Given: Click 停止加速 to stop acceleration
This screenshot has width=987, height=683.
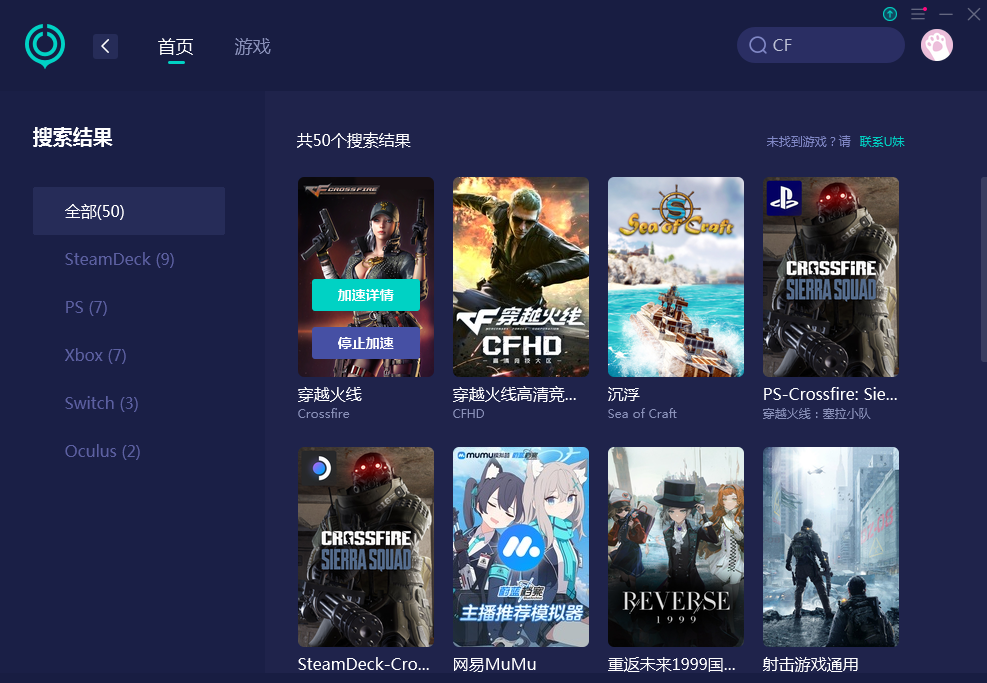Looking at the screenshot, I should click(366, 343).
